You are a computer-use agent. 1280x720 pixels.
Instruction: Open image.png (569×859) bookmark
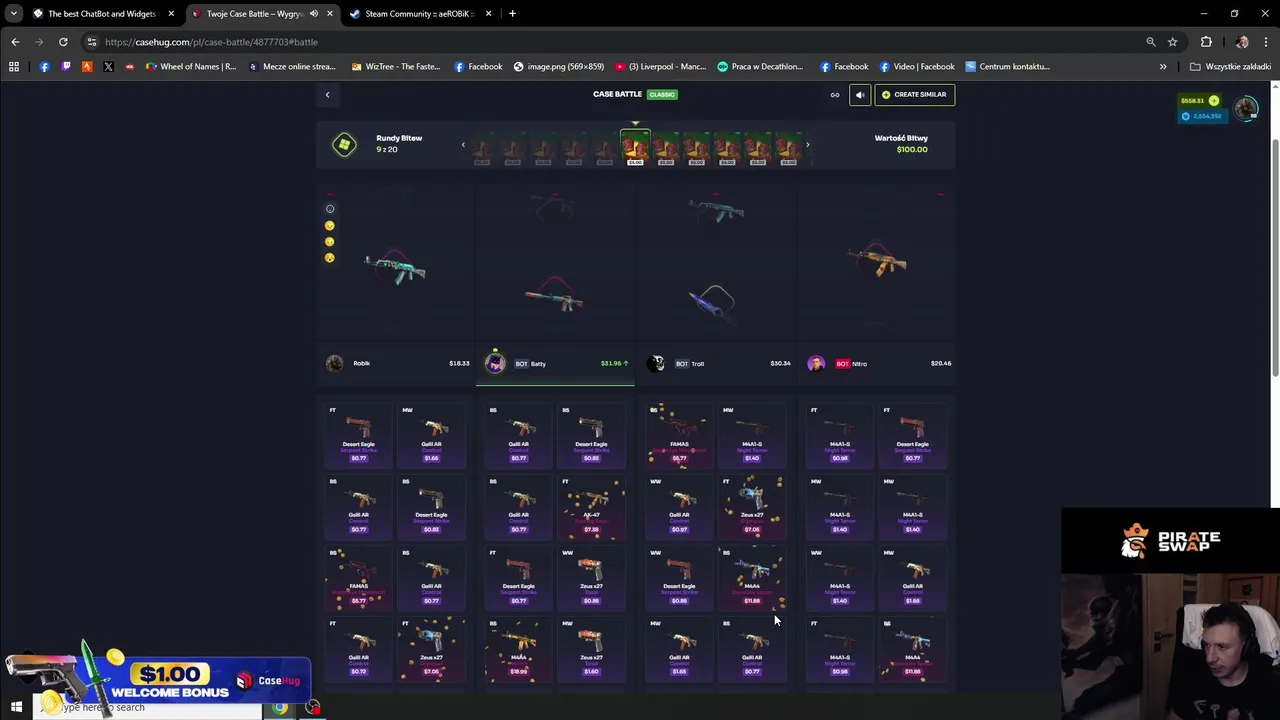click(558, 67)
